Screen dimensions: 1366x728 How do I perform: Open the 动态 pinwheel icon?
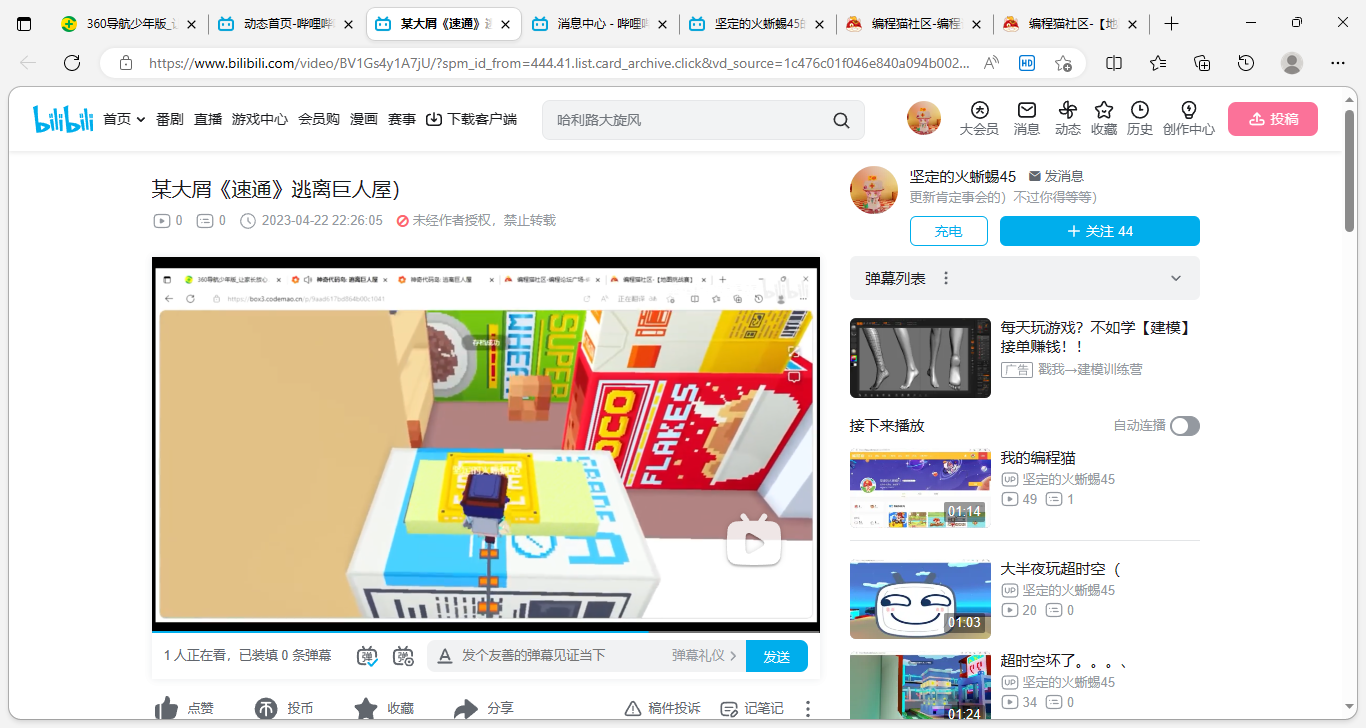[x=1067, y=118]
